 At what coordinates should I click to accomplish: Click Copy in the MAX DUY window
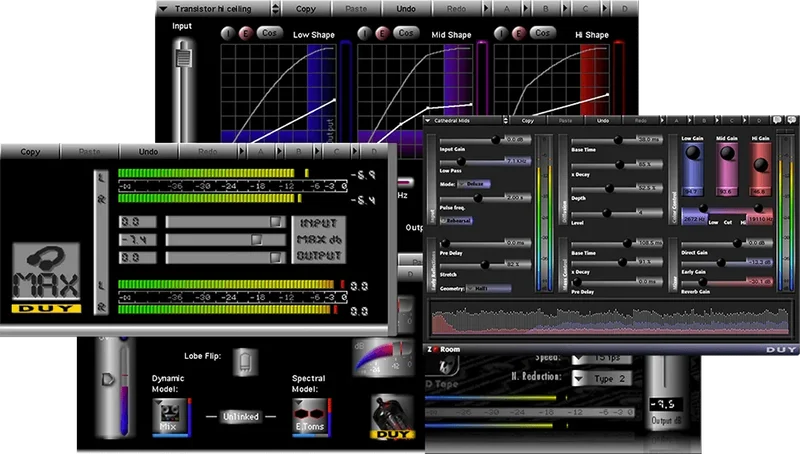30,152
